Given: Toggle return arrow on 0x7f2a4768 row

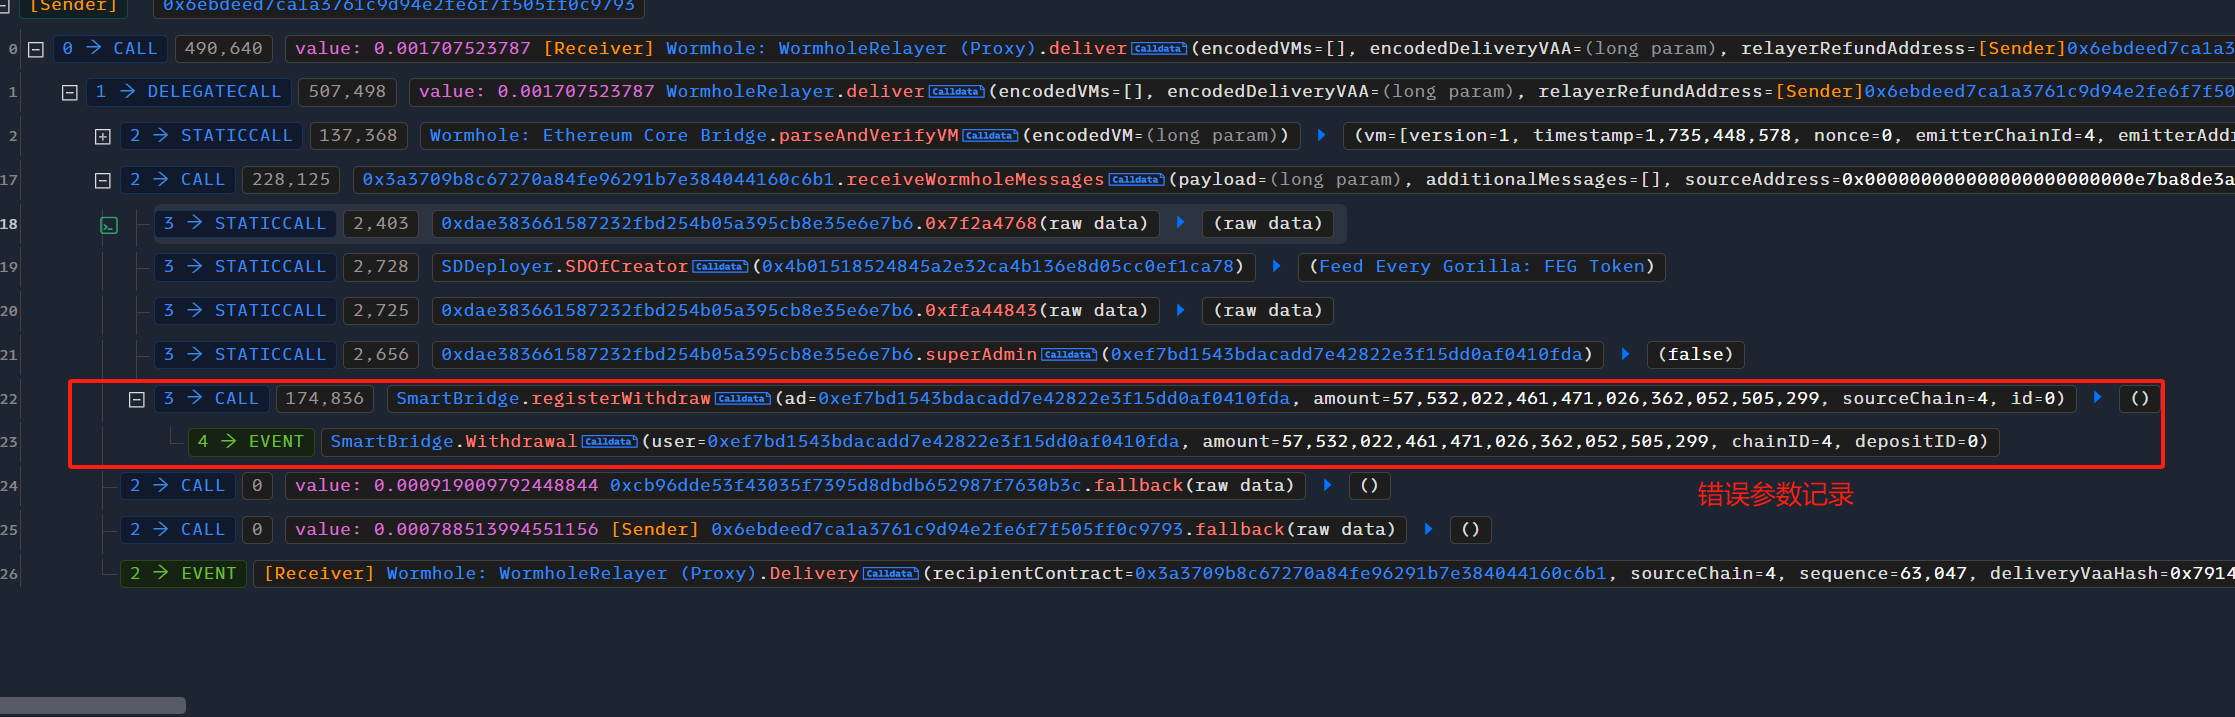Looking at the screenshot, I should [1181, 223].
